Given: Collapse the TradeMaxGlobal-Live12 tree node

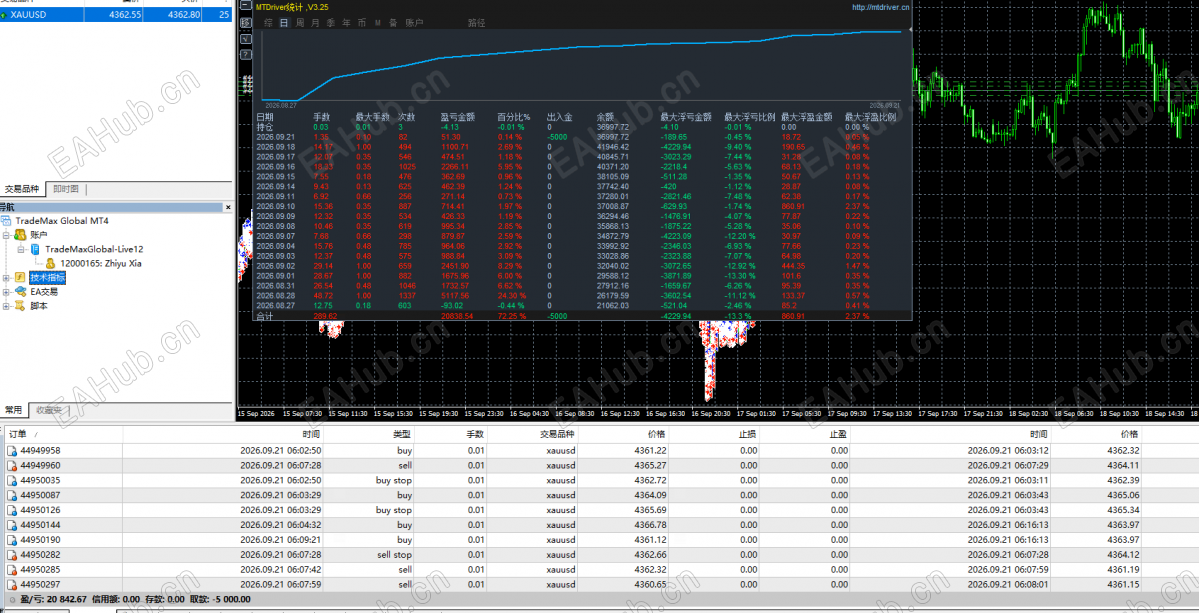Looking at the screenshot, I should pos(21,250).
